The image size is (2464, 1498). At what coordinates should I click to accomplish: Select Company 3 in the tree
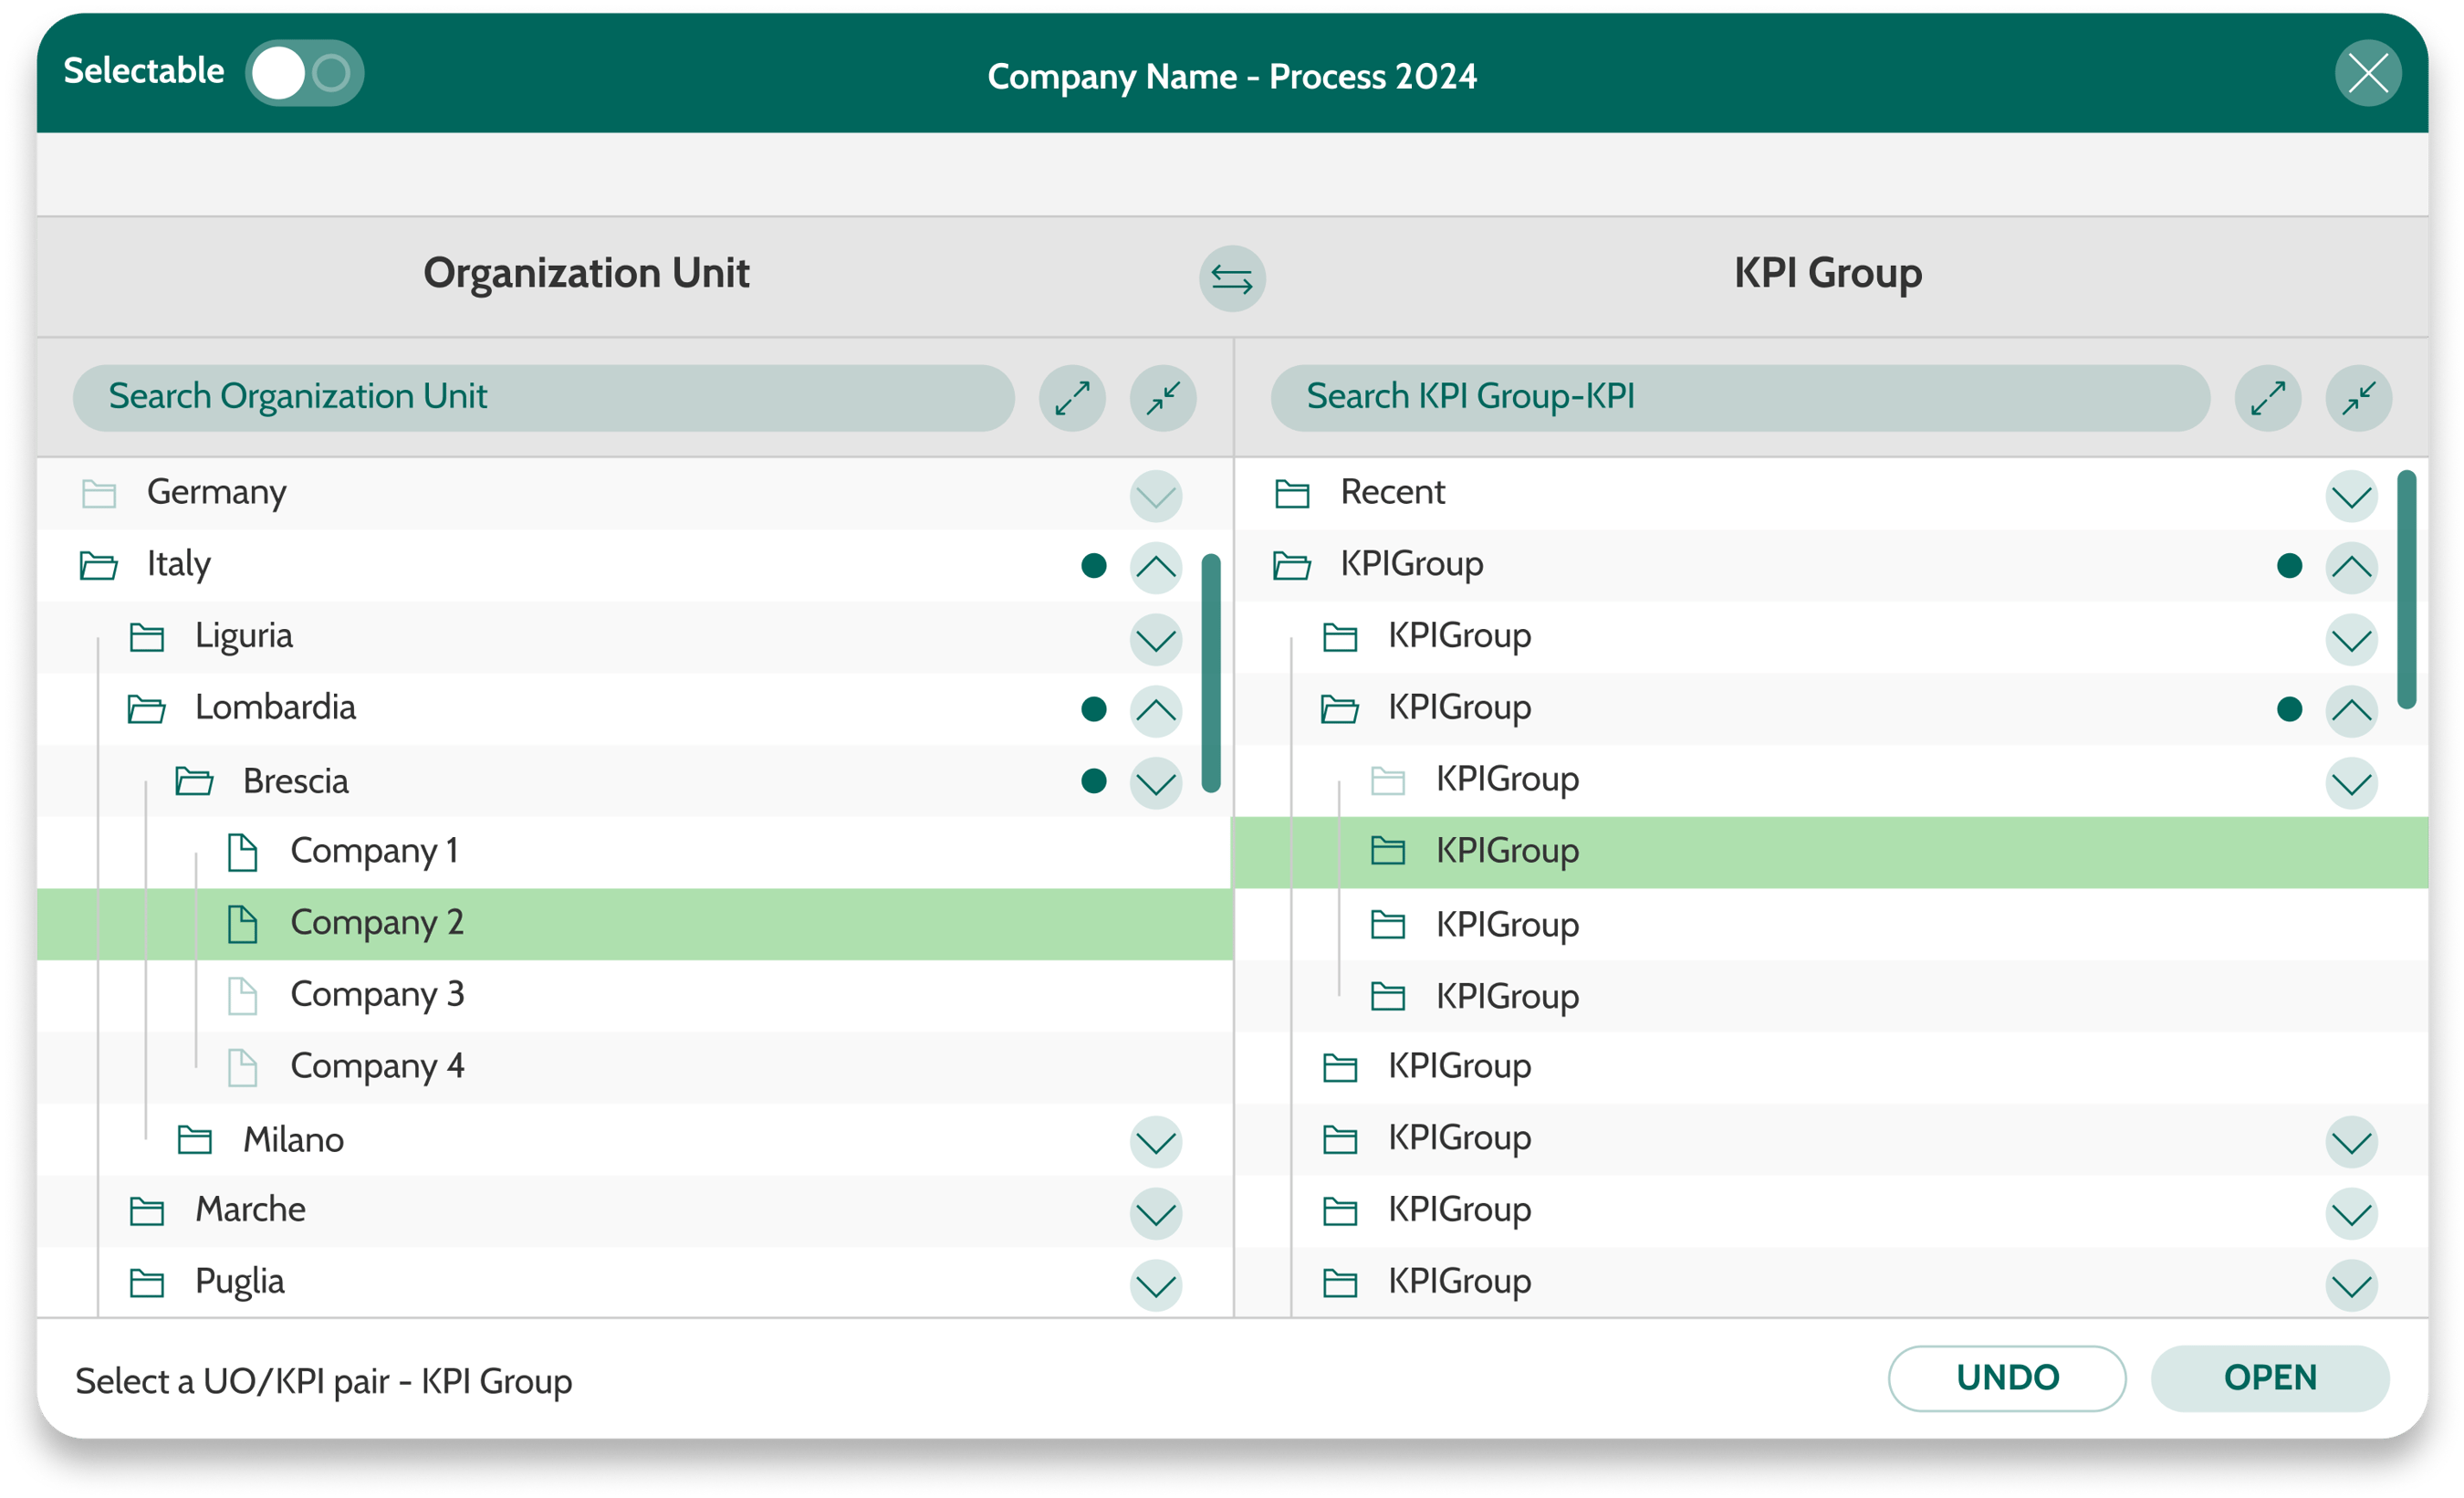[377, 995]
